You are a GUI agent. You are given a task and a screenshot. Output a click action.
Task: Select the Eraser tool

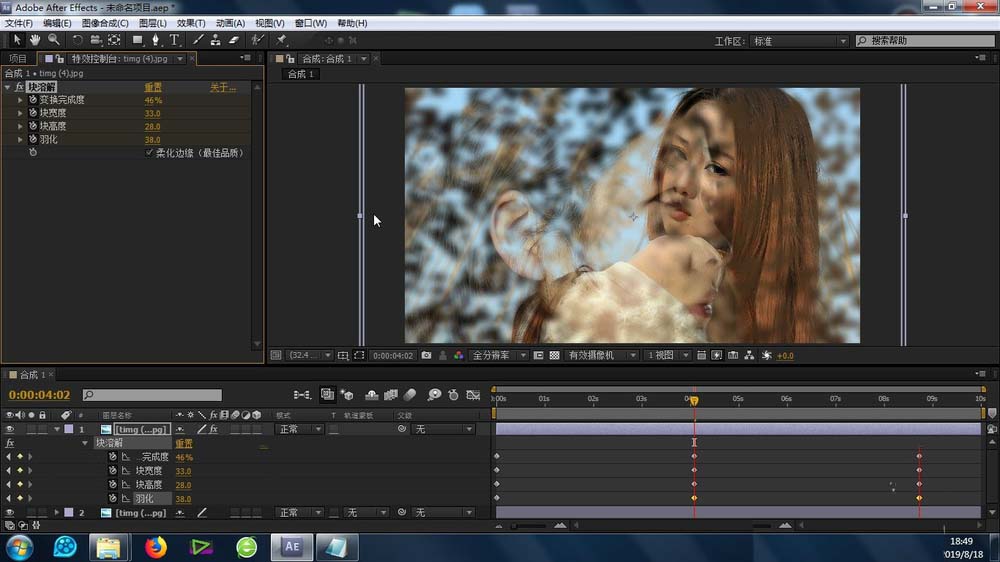tap(234, 40)
